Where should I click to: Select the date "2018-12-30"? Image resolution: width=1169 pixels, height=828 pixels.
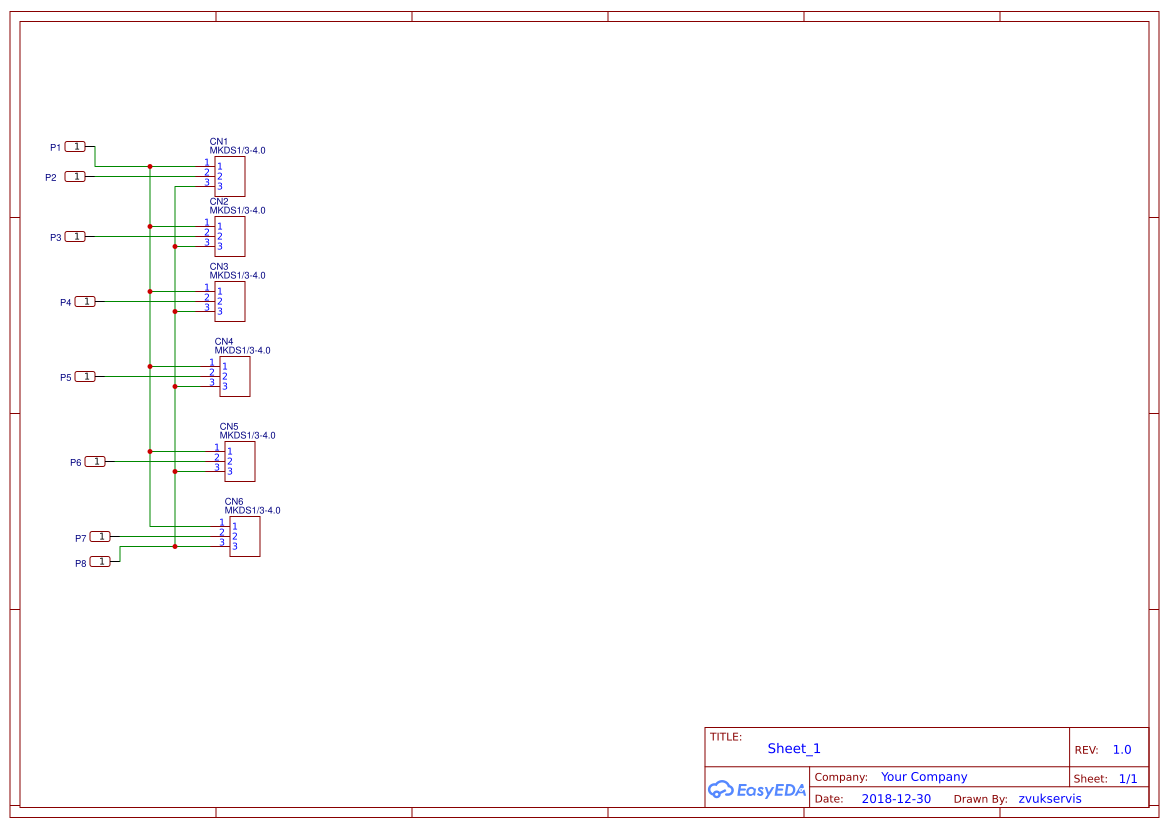coord(896,799)
